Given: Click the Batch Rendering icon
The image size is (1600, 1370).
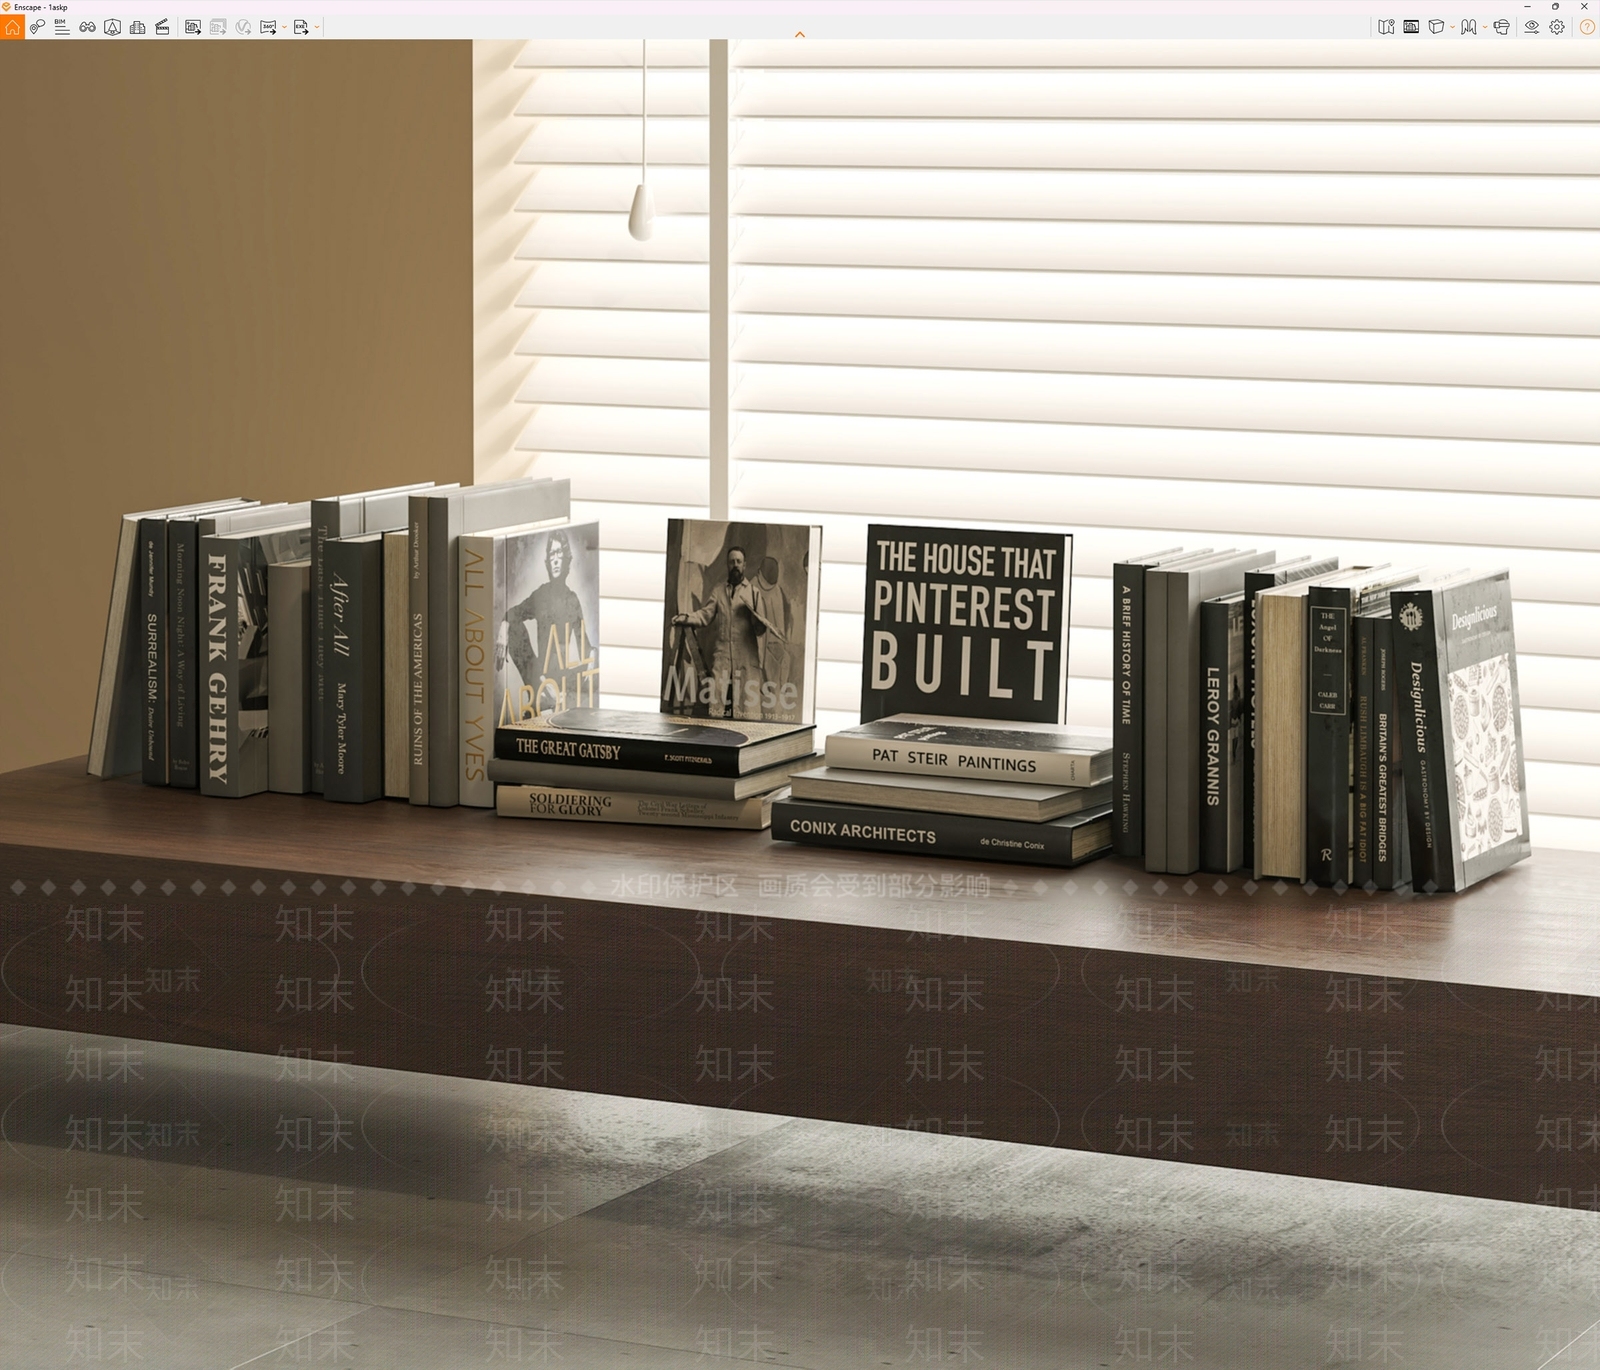Looking at the screenshot, I should click(218, 27).
